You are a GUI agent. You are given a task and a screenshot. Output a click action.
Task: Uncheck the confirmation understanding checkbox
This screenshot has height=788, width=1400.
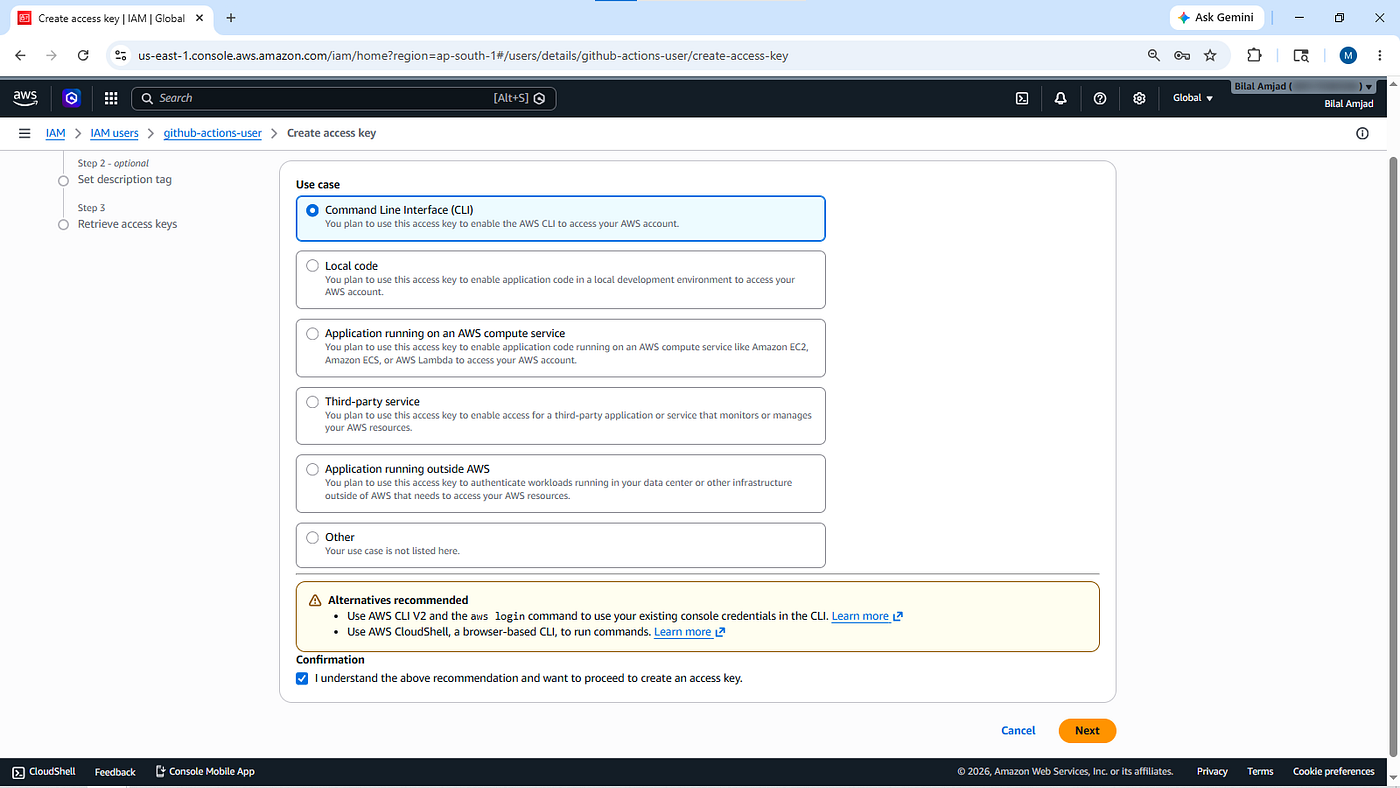click(302, 678)
